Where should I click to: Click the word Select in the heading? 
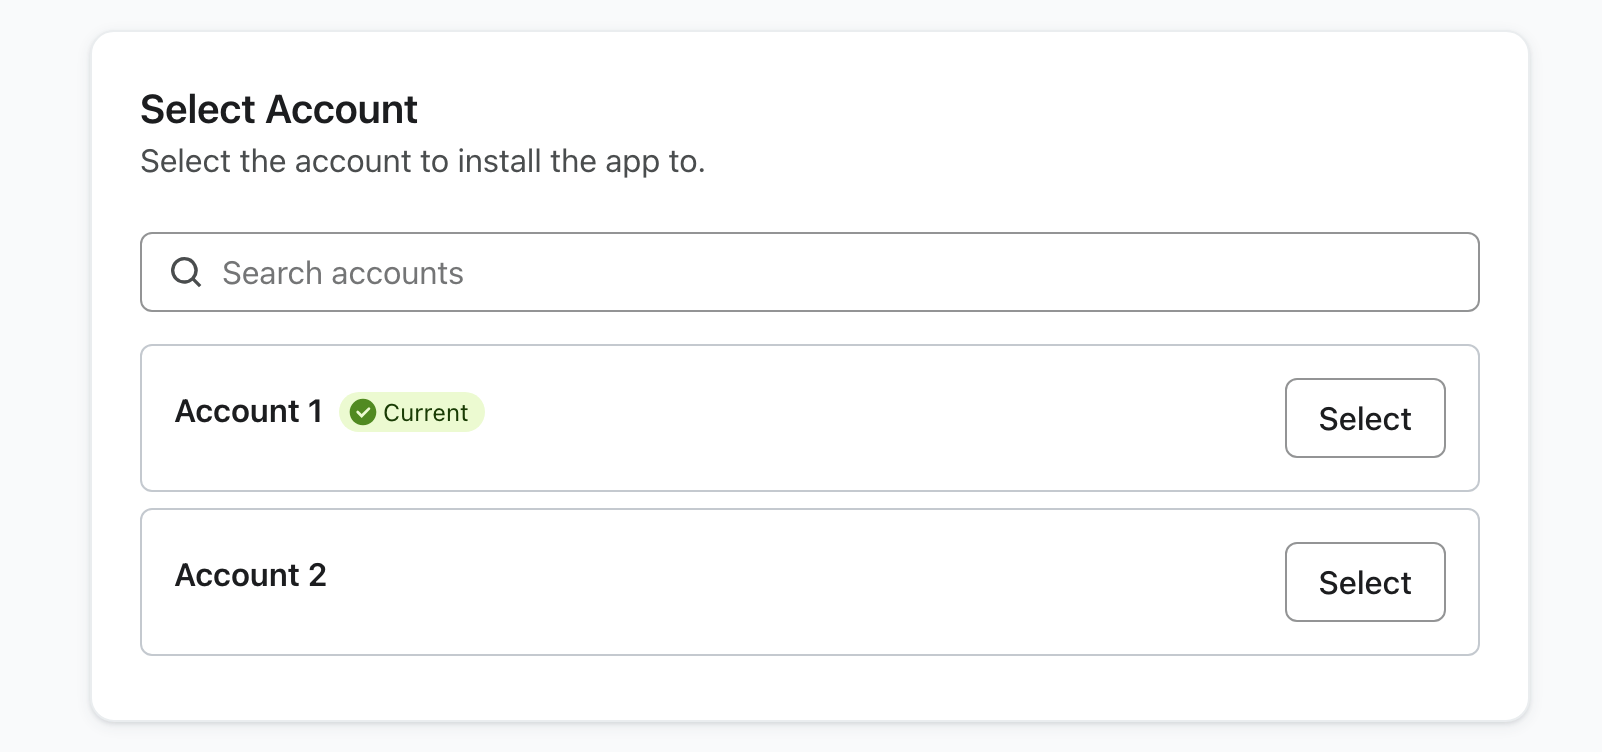tap(198, 109)
